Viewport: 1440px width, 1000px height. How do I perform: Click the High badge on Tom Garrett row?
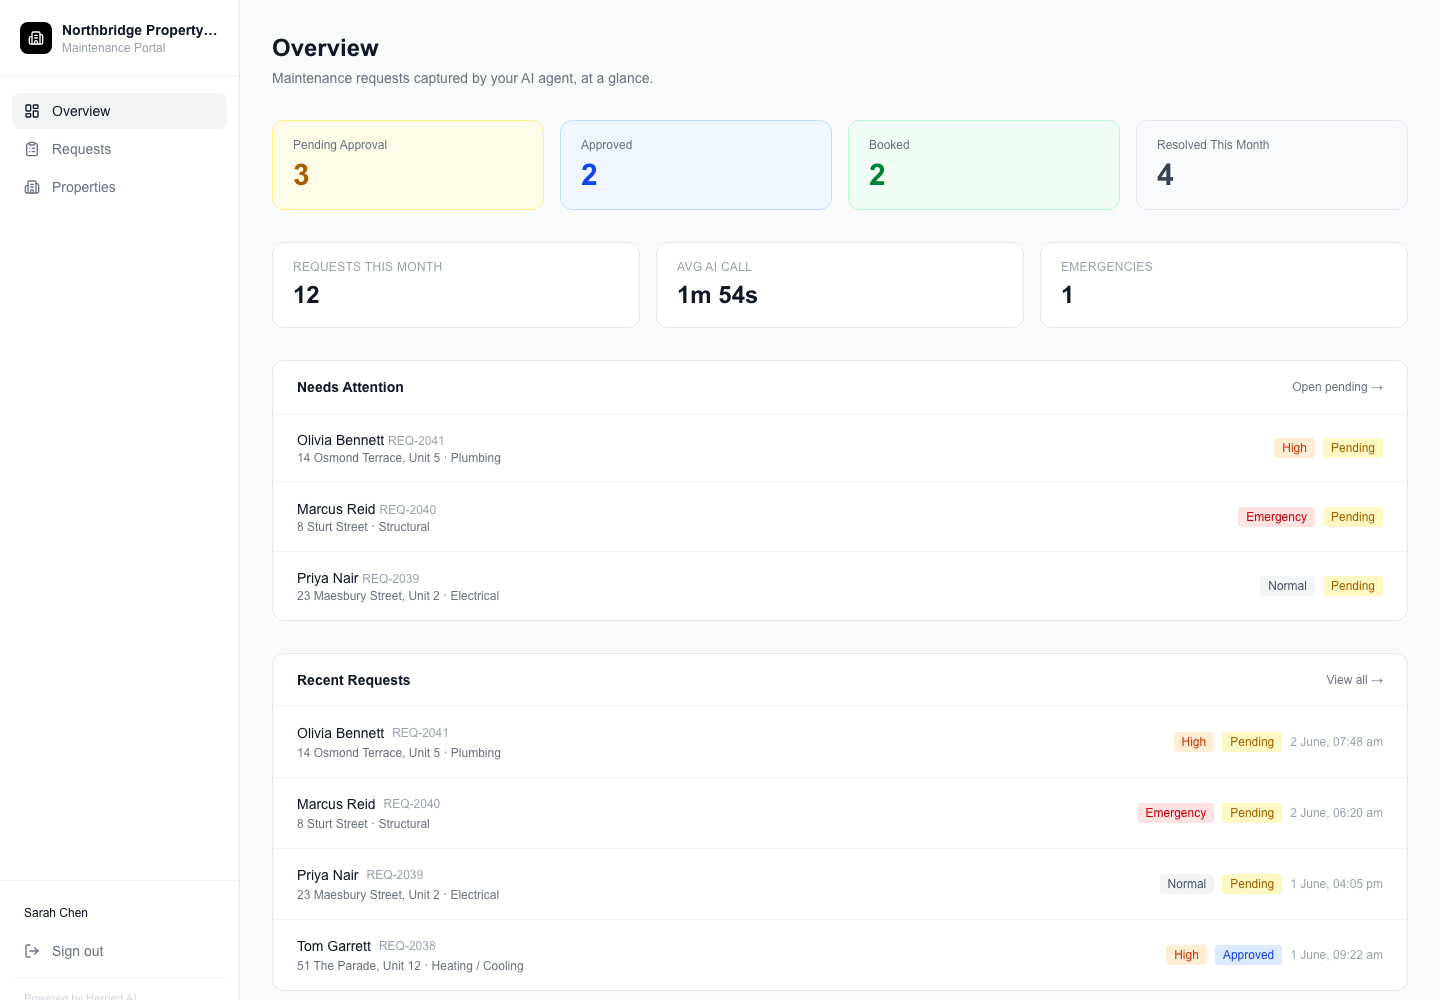tap(1186, 955)
